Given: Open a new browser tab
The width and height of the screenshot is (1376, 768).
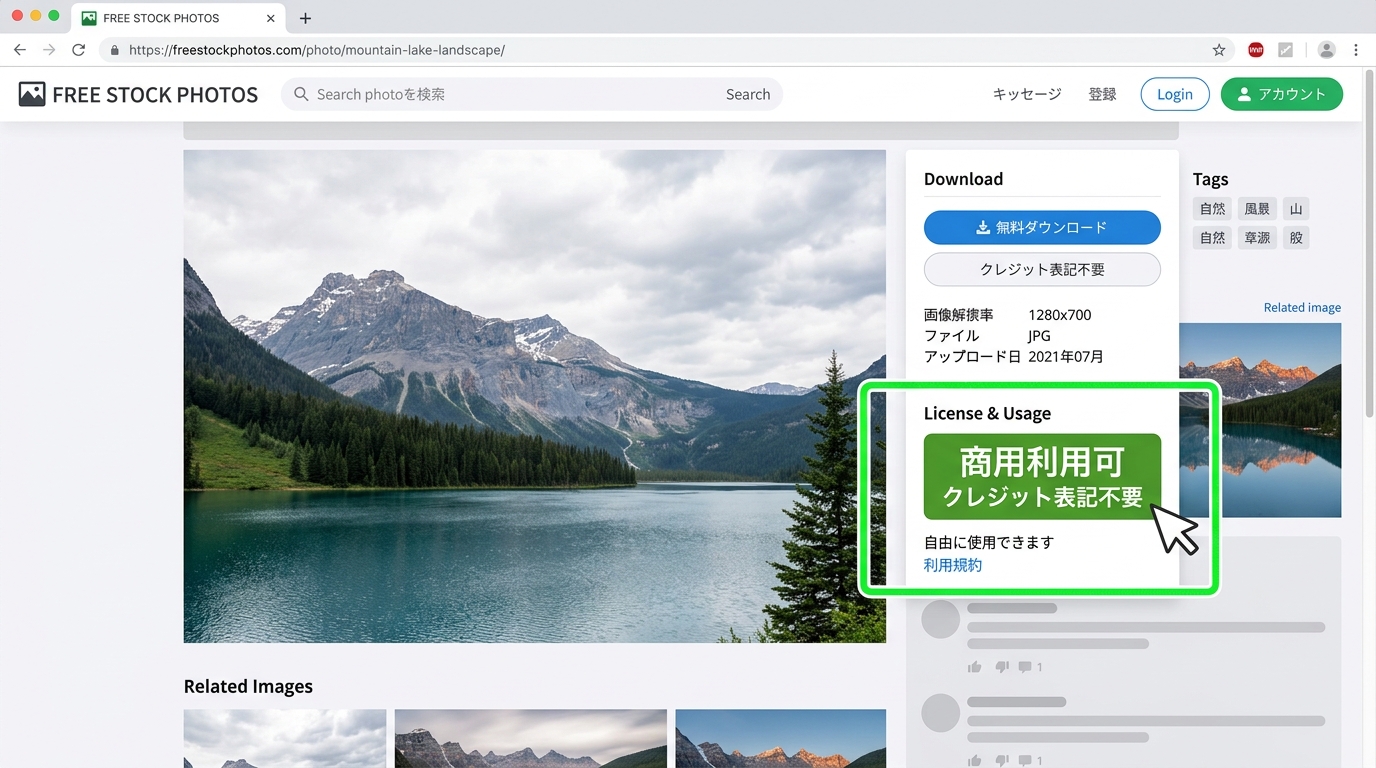Looking at the screenshot, I should pyautogui.click(x=305, y=18).
